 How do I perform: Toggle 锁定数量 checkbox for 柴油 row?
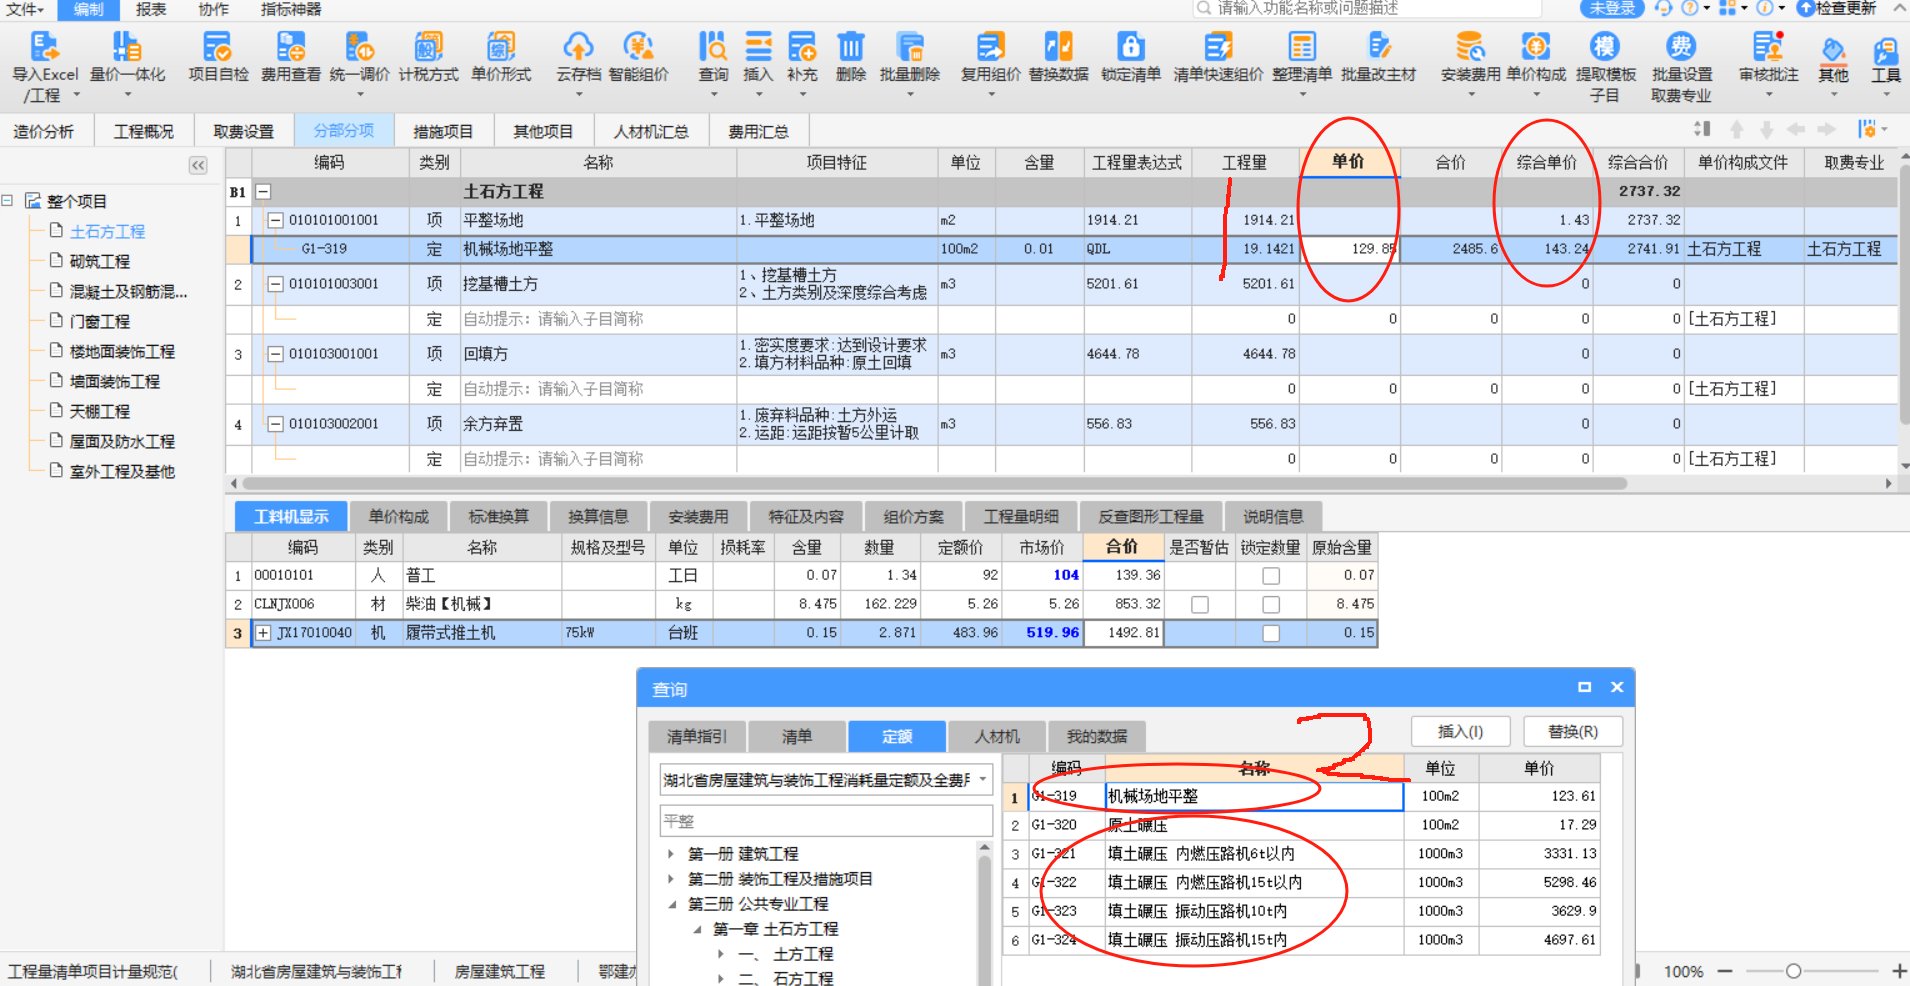[x=1271, y=605]
